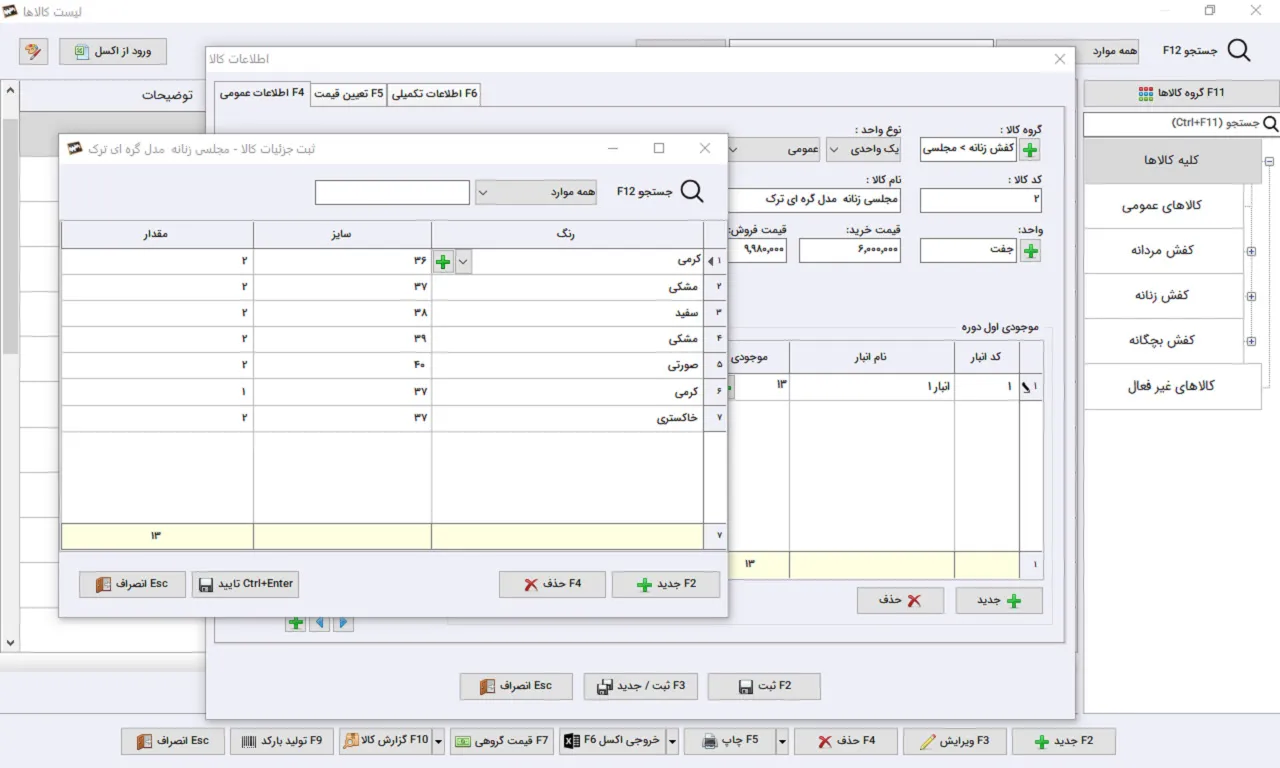Click the جدید button under the warehouse table
This screenshot has height=768, width=1280.
pos(999,600)
